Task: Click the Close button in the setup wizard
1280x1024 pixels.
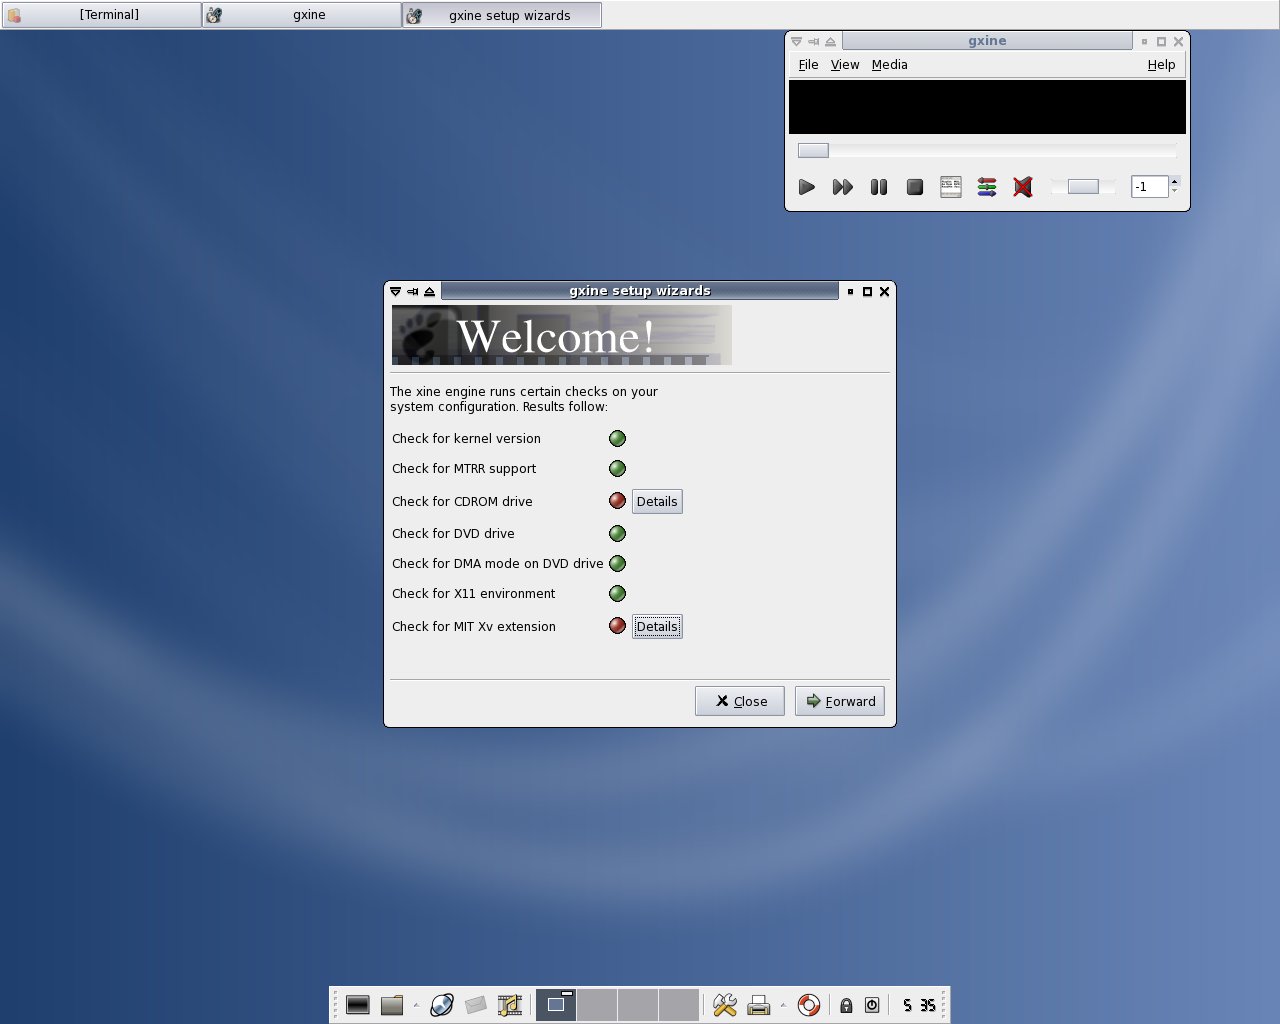Action: [740, 701]
